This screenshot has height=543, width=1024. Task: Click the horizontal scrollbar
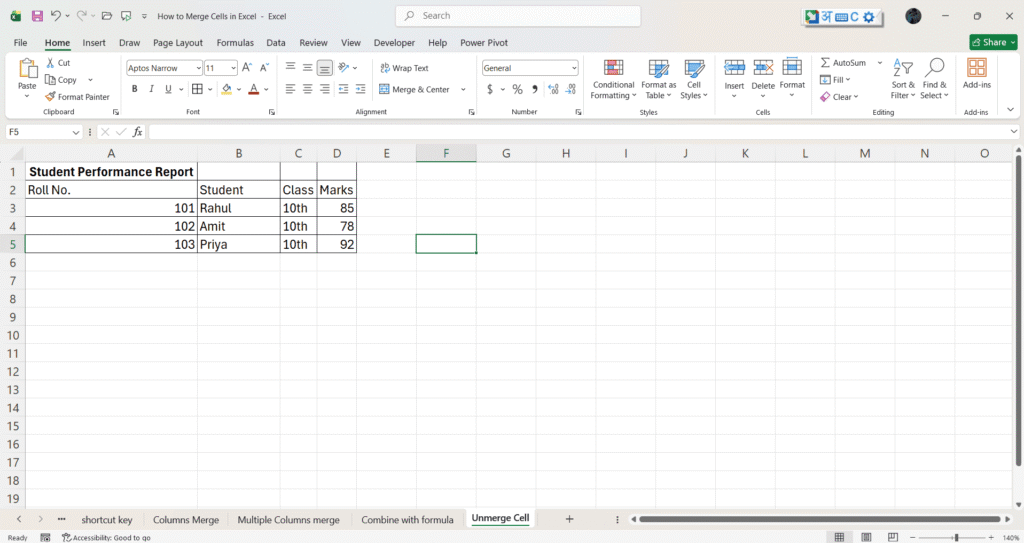click(820, 519)
